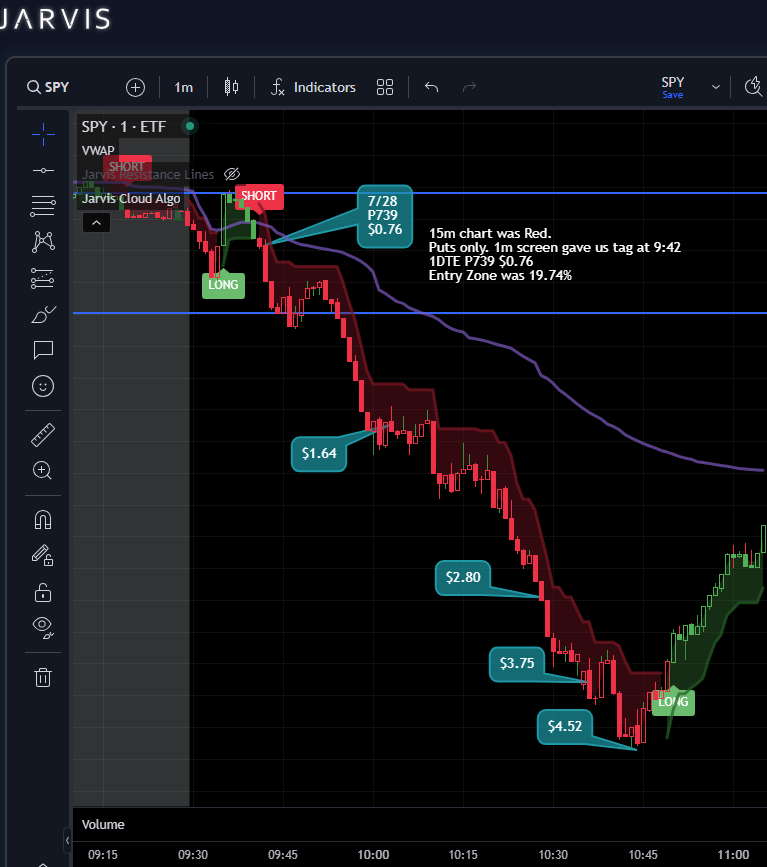
Task: Select the ruler measure tool
Action: click(x=43, y=435)
